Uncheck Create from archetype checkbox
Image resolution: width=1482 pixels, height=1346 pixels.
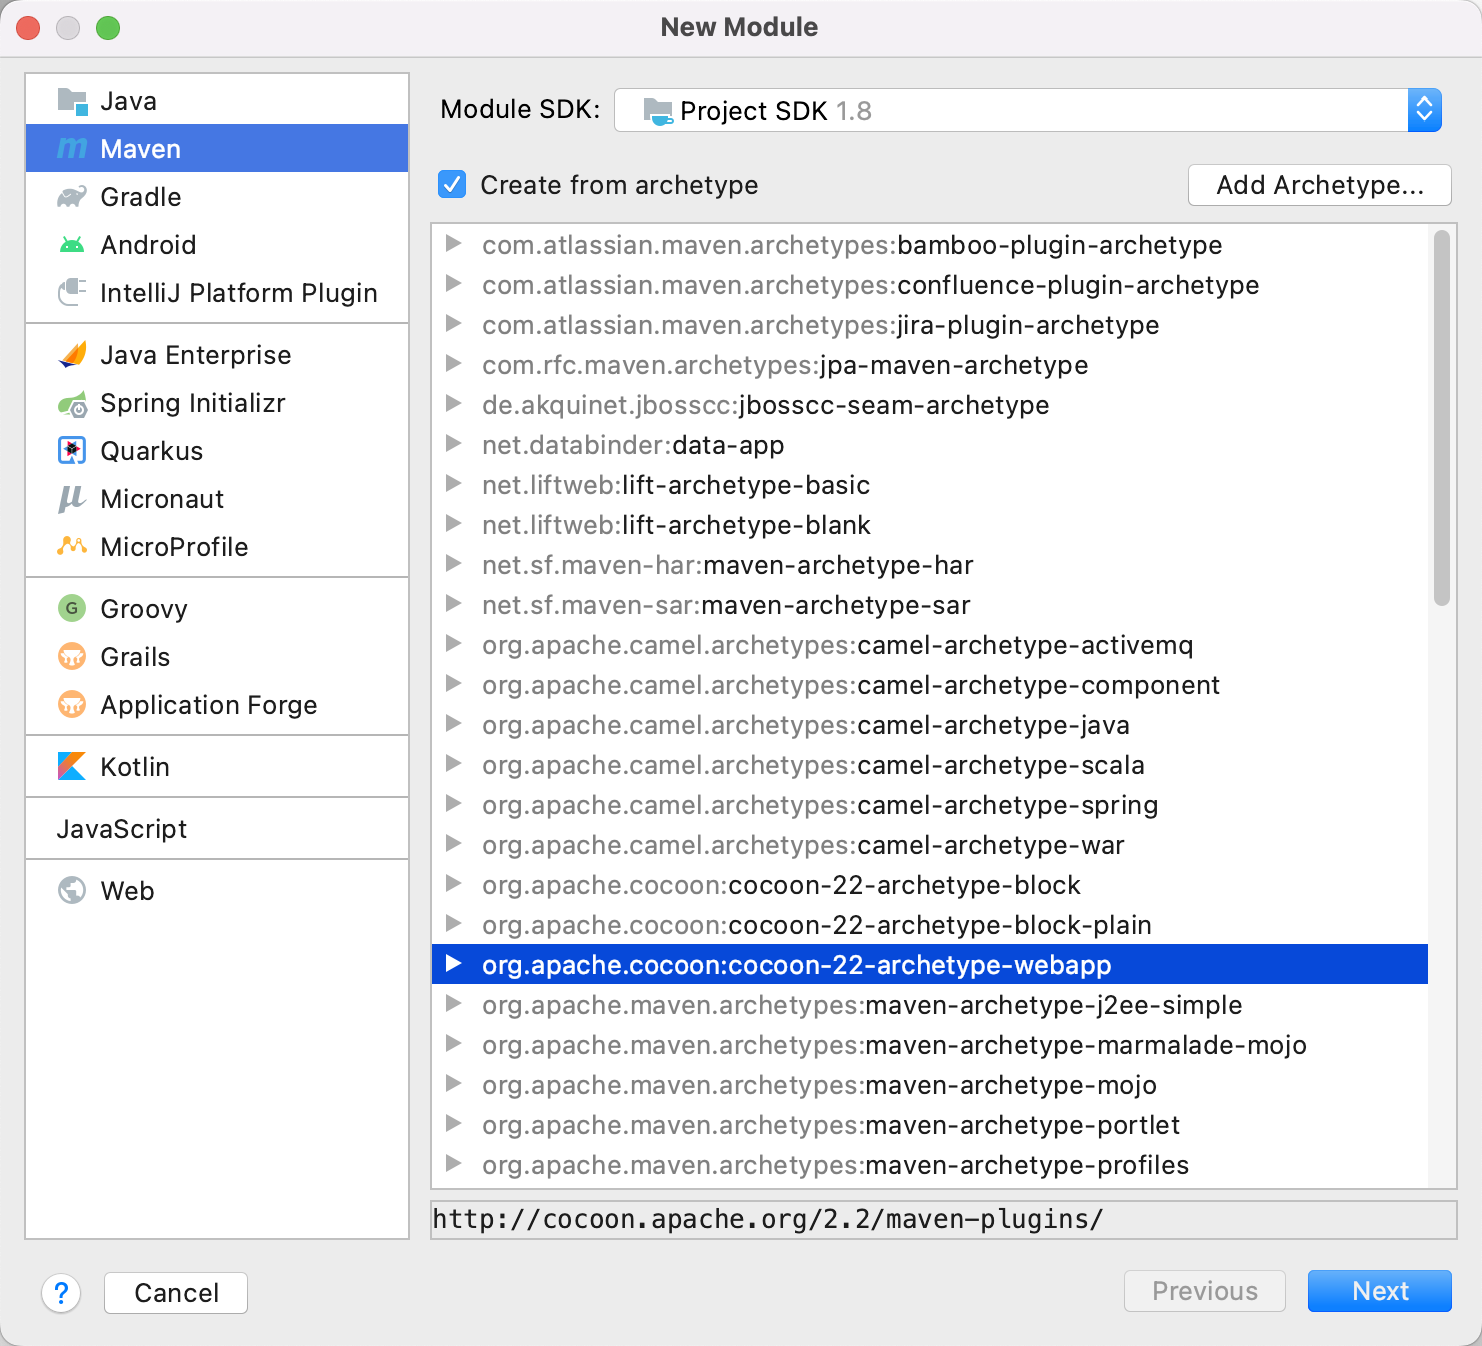(x=452, y=185)
